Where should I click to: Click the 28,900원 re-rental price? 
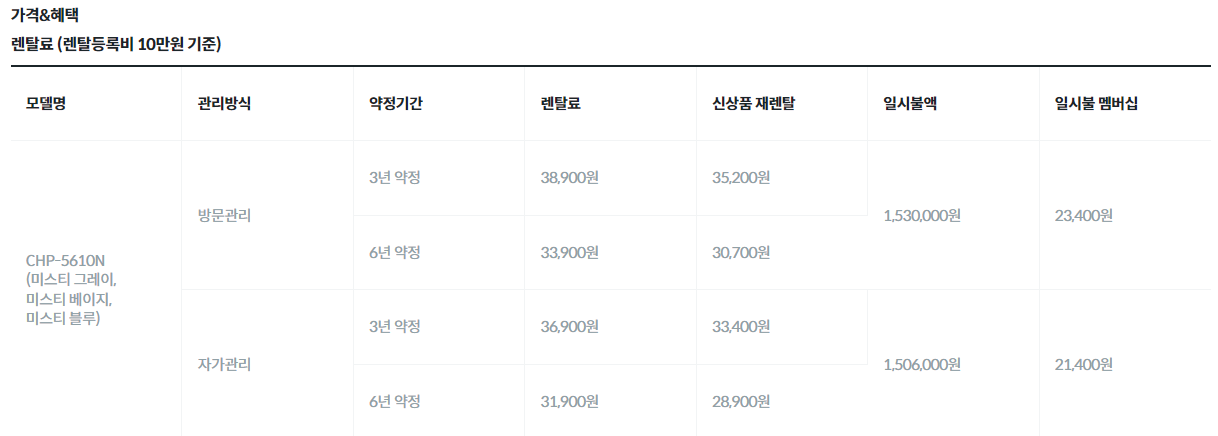coord(742,401)
